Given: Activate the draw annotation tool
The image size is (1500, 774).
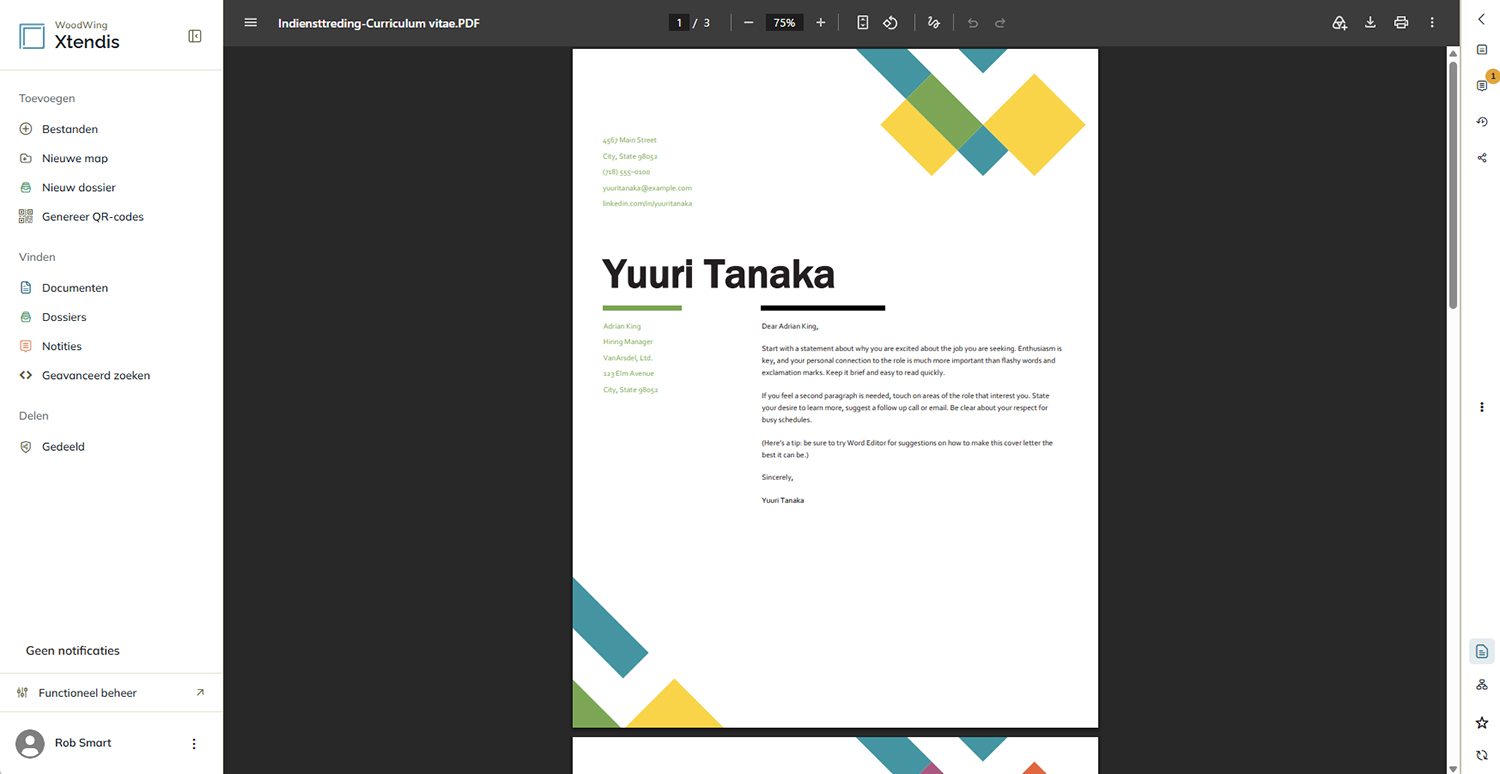Looking at the screenshot, I should click(x=934, y=22).
